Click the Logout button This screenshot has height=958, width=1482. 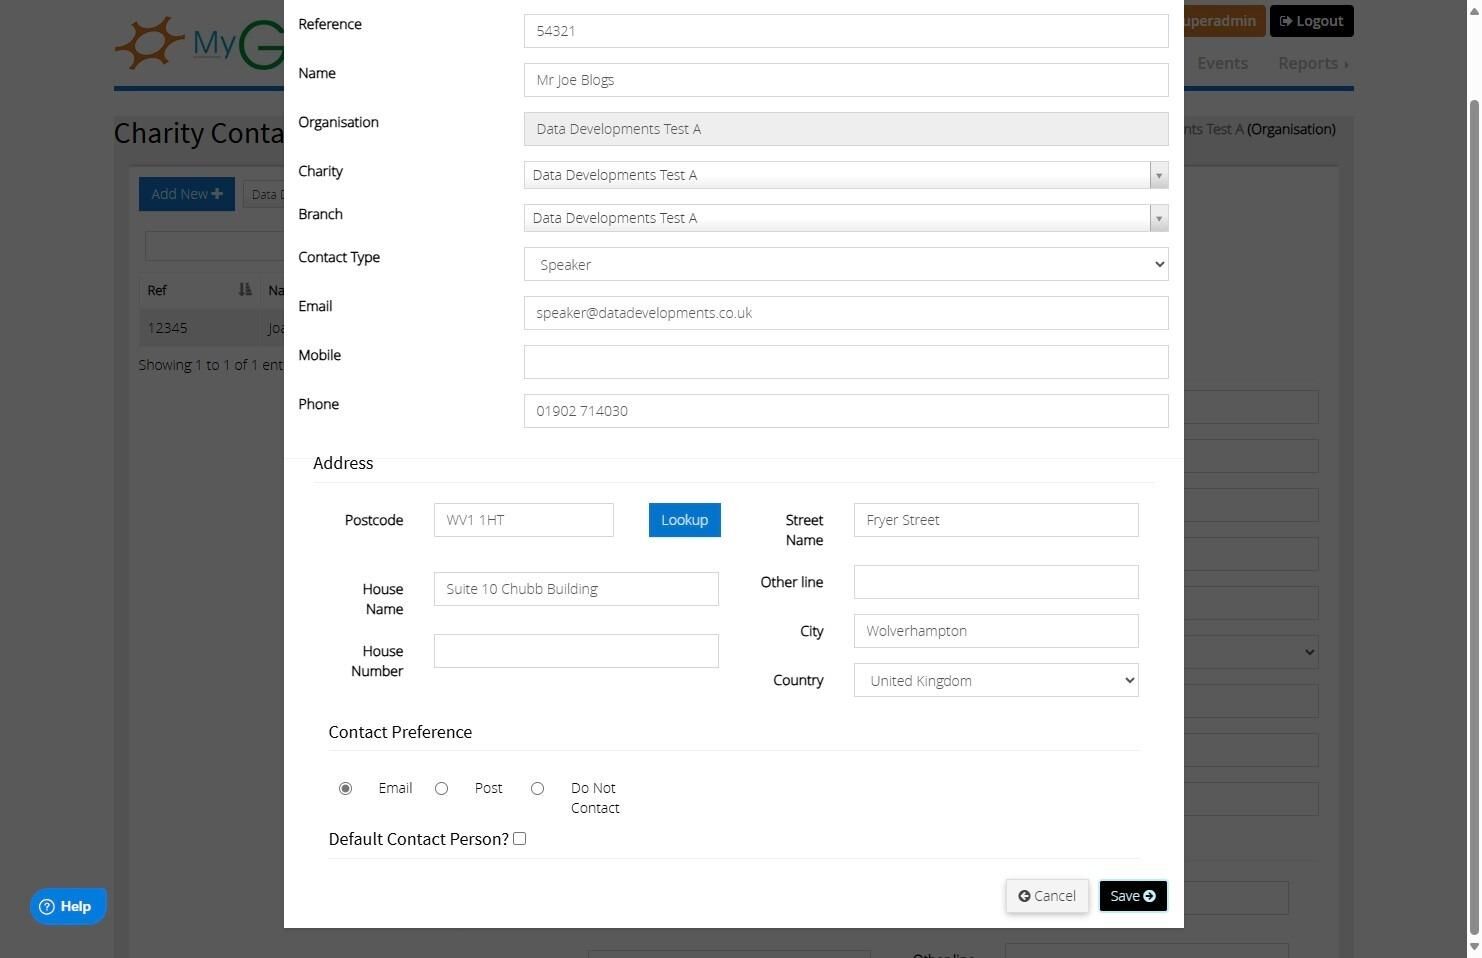pos(1311,21)
